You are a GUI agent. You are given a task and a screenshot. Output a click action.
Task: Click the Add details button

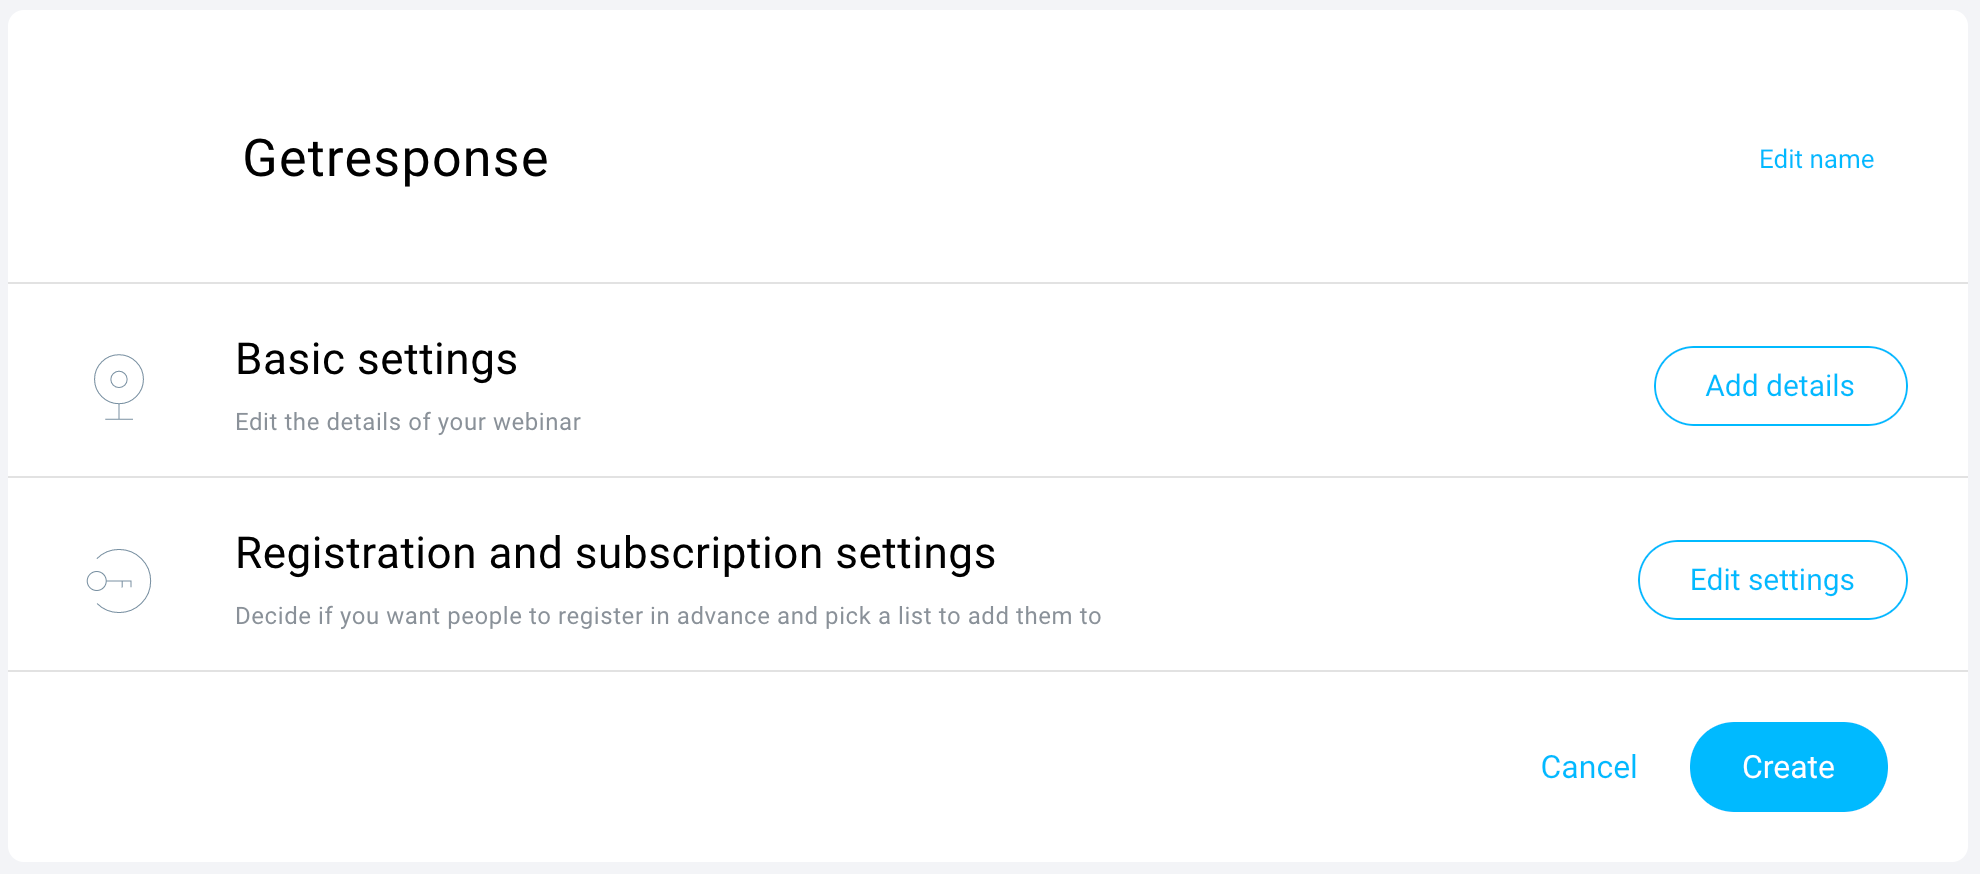tap(1780, 386)
